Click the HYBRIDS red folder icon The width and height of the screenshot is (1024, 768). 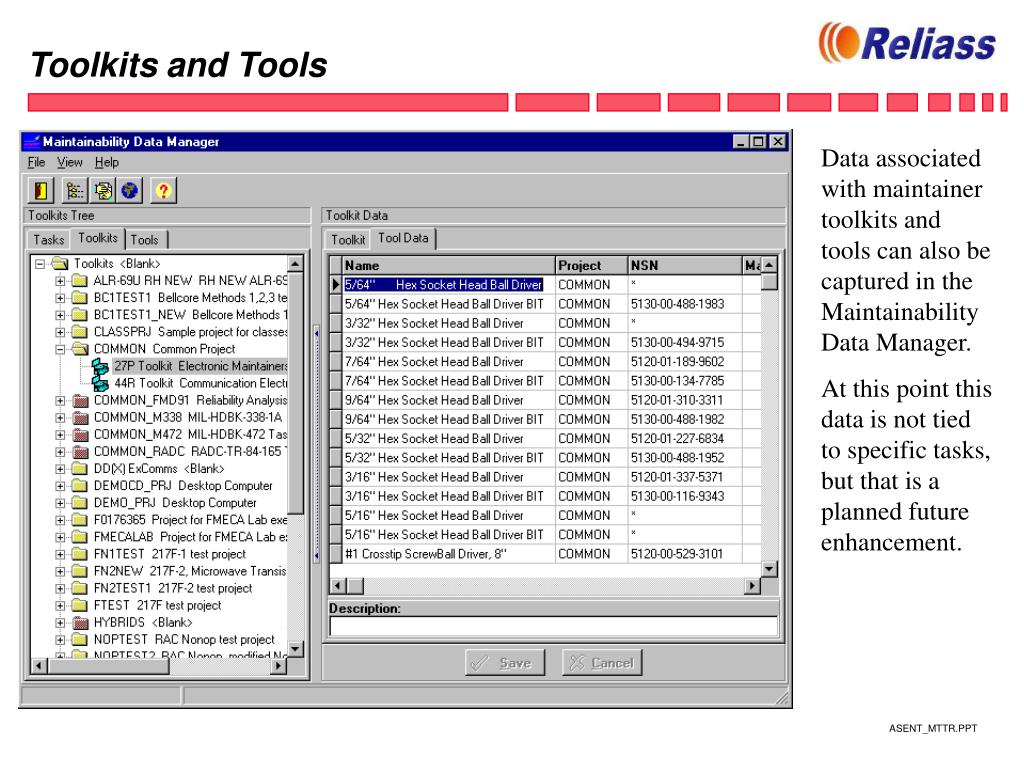[80, 622]
